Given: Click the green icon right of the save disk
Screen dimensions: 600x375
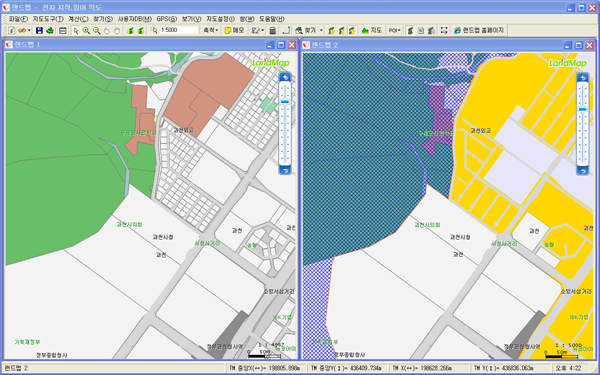Looking at the screenshot, I should click(50, 30).
